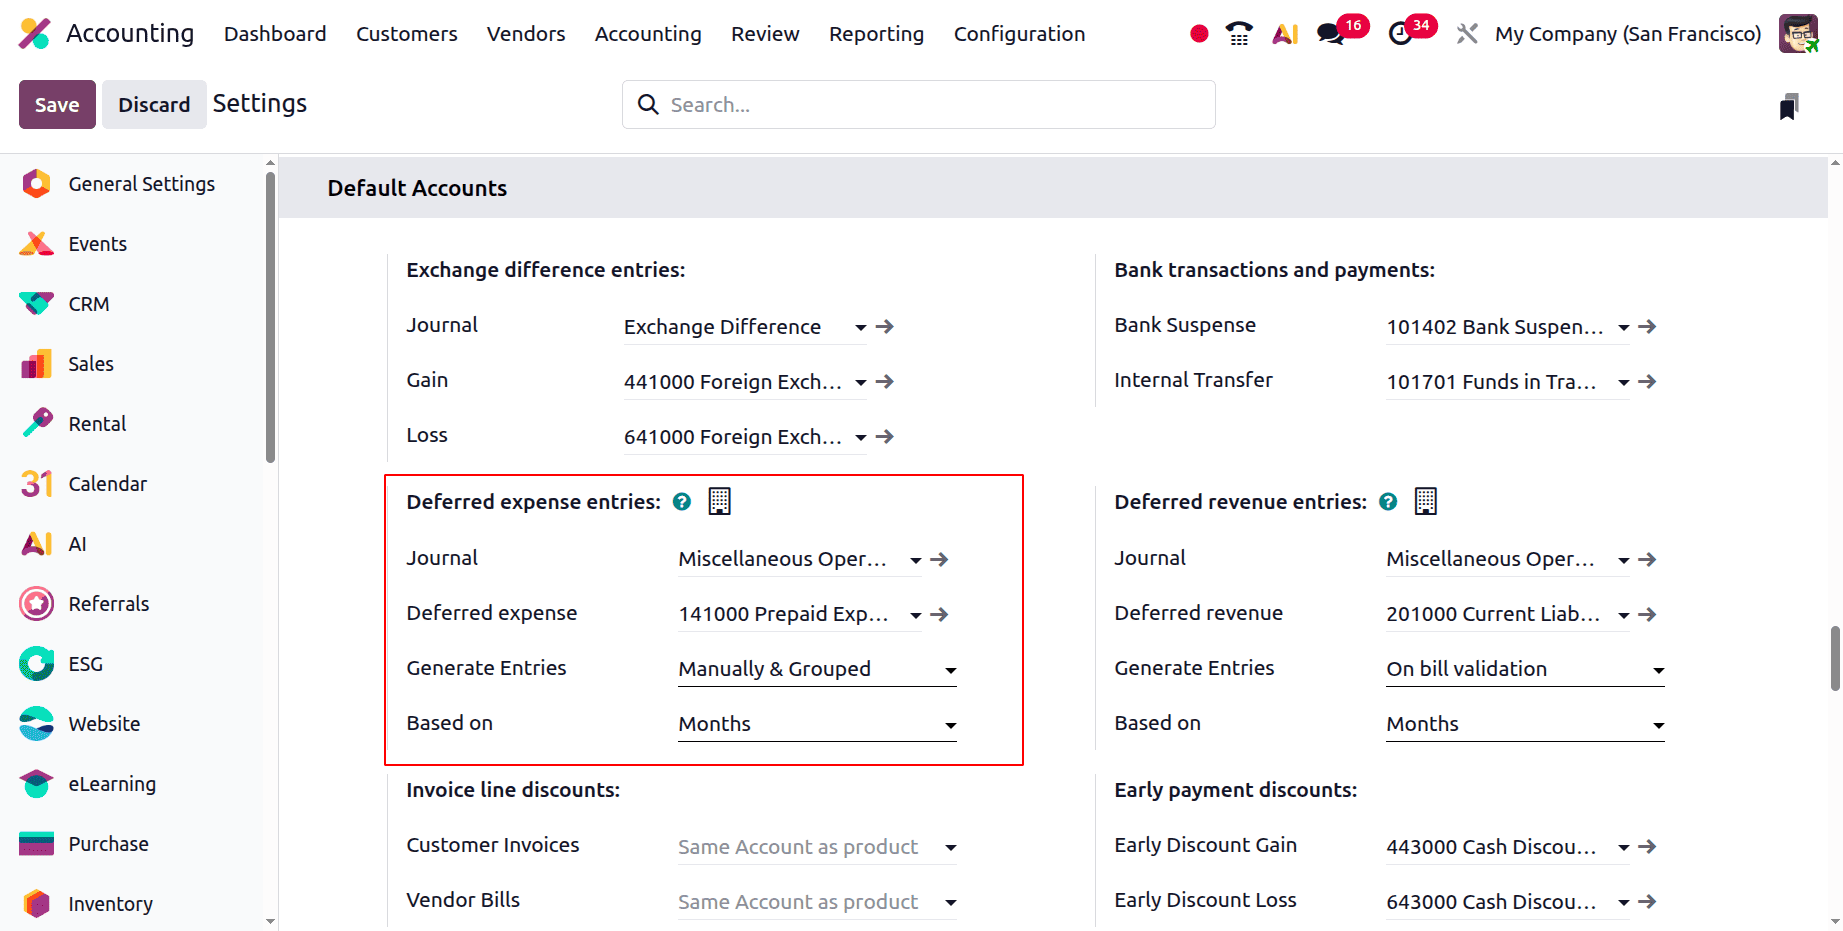Viewport: 1843px width, 931px height.
Task: Save the settings
Action: [x=57, y=105]
